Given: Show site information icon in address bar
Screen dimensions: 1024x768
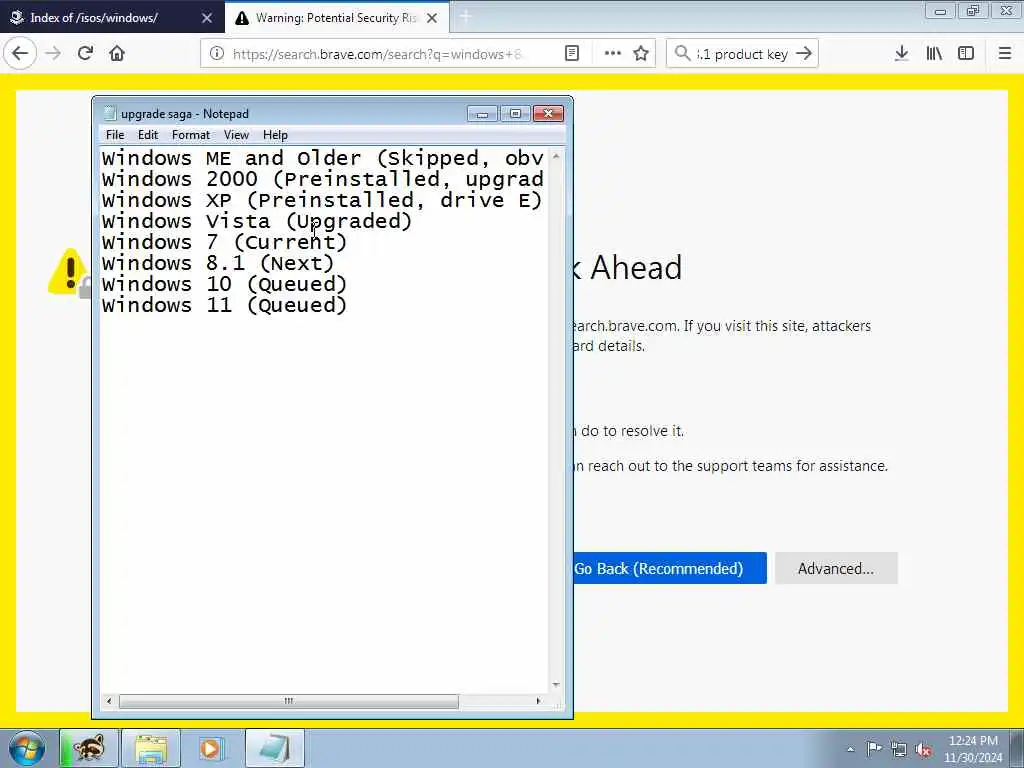Looking at the screenshot, I should pos(217,54).
